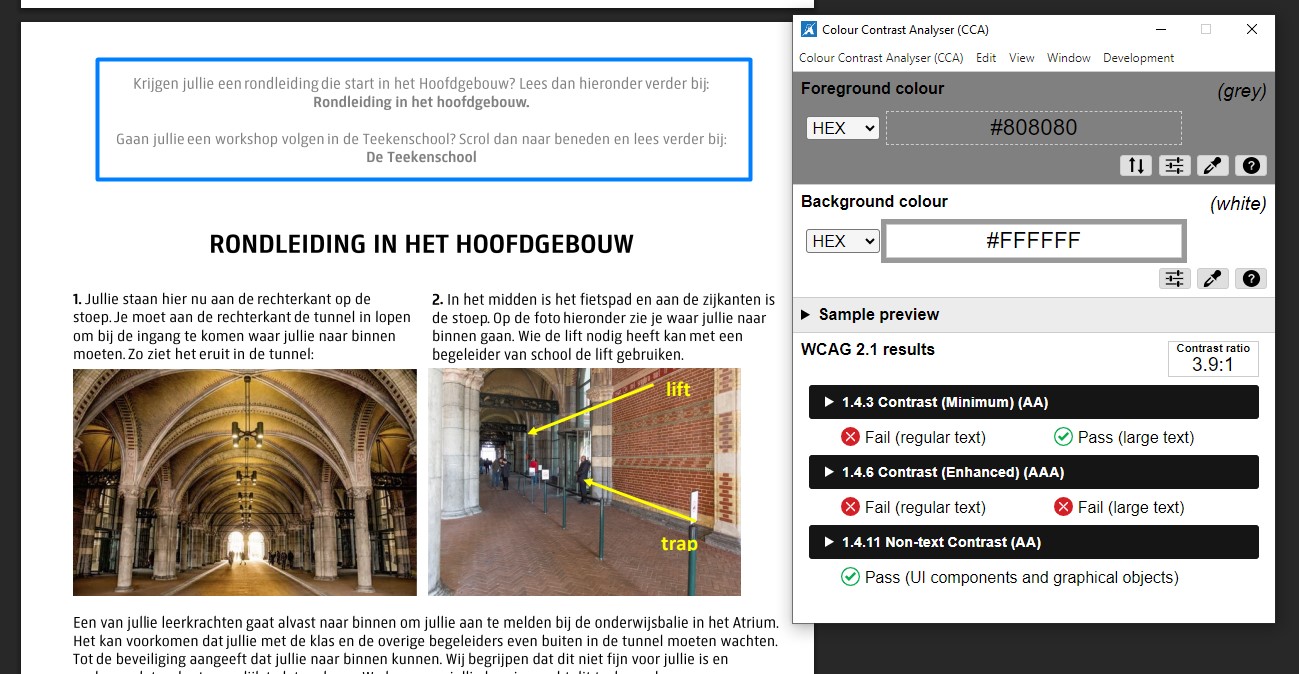Open foreground colour sliders panel
The image size is (1299, 674).
(x=1174, y=166)
